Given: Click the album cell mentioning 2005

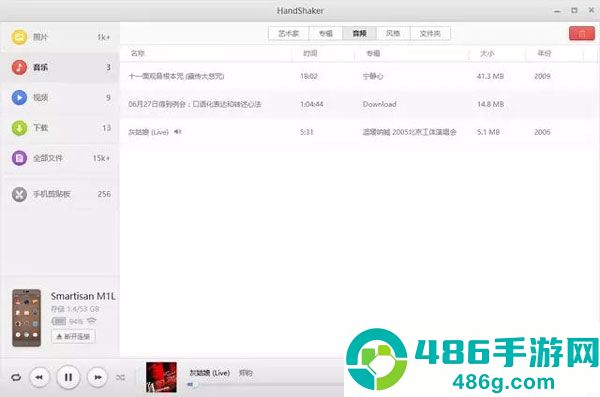Looking at the screenshot, I should [x=409, y=132].
